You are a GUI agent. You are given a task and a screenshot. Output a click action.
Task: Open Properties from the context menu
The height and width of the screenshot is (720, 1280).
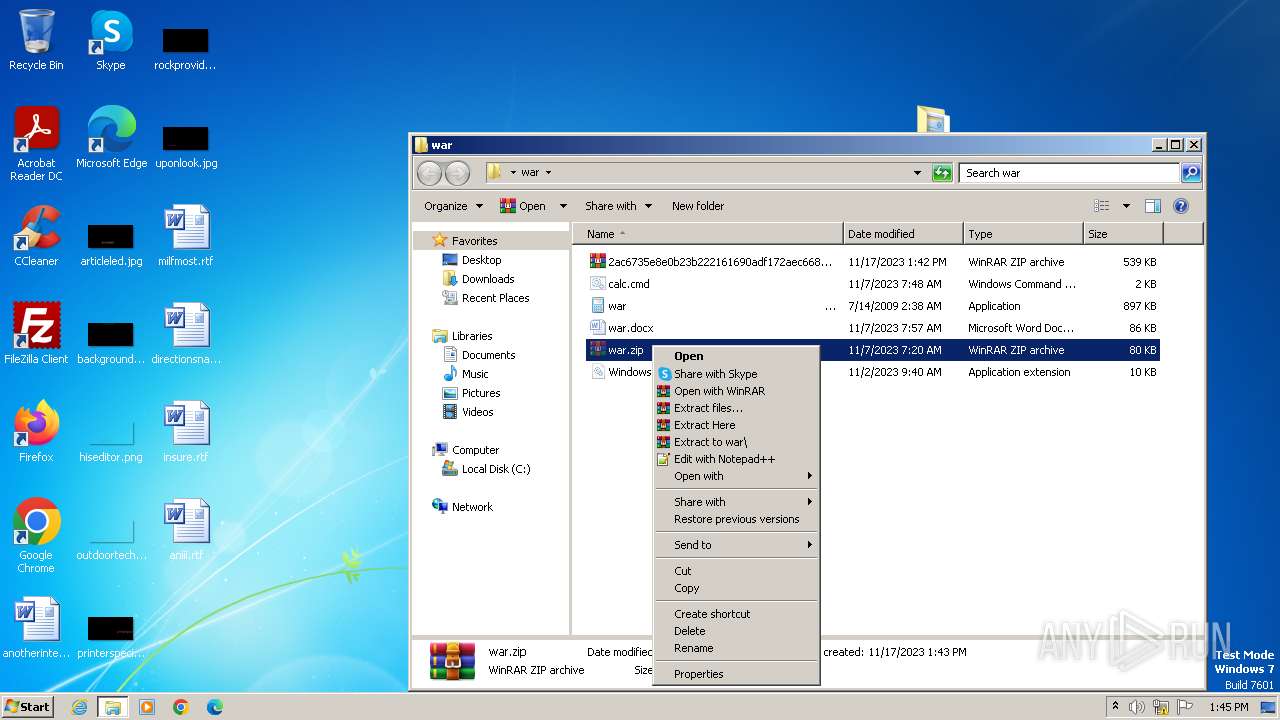736,674
